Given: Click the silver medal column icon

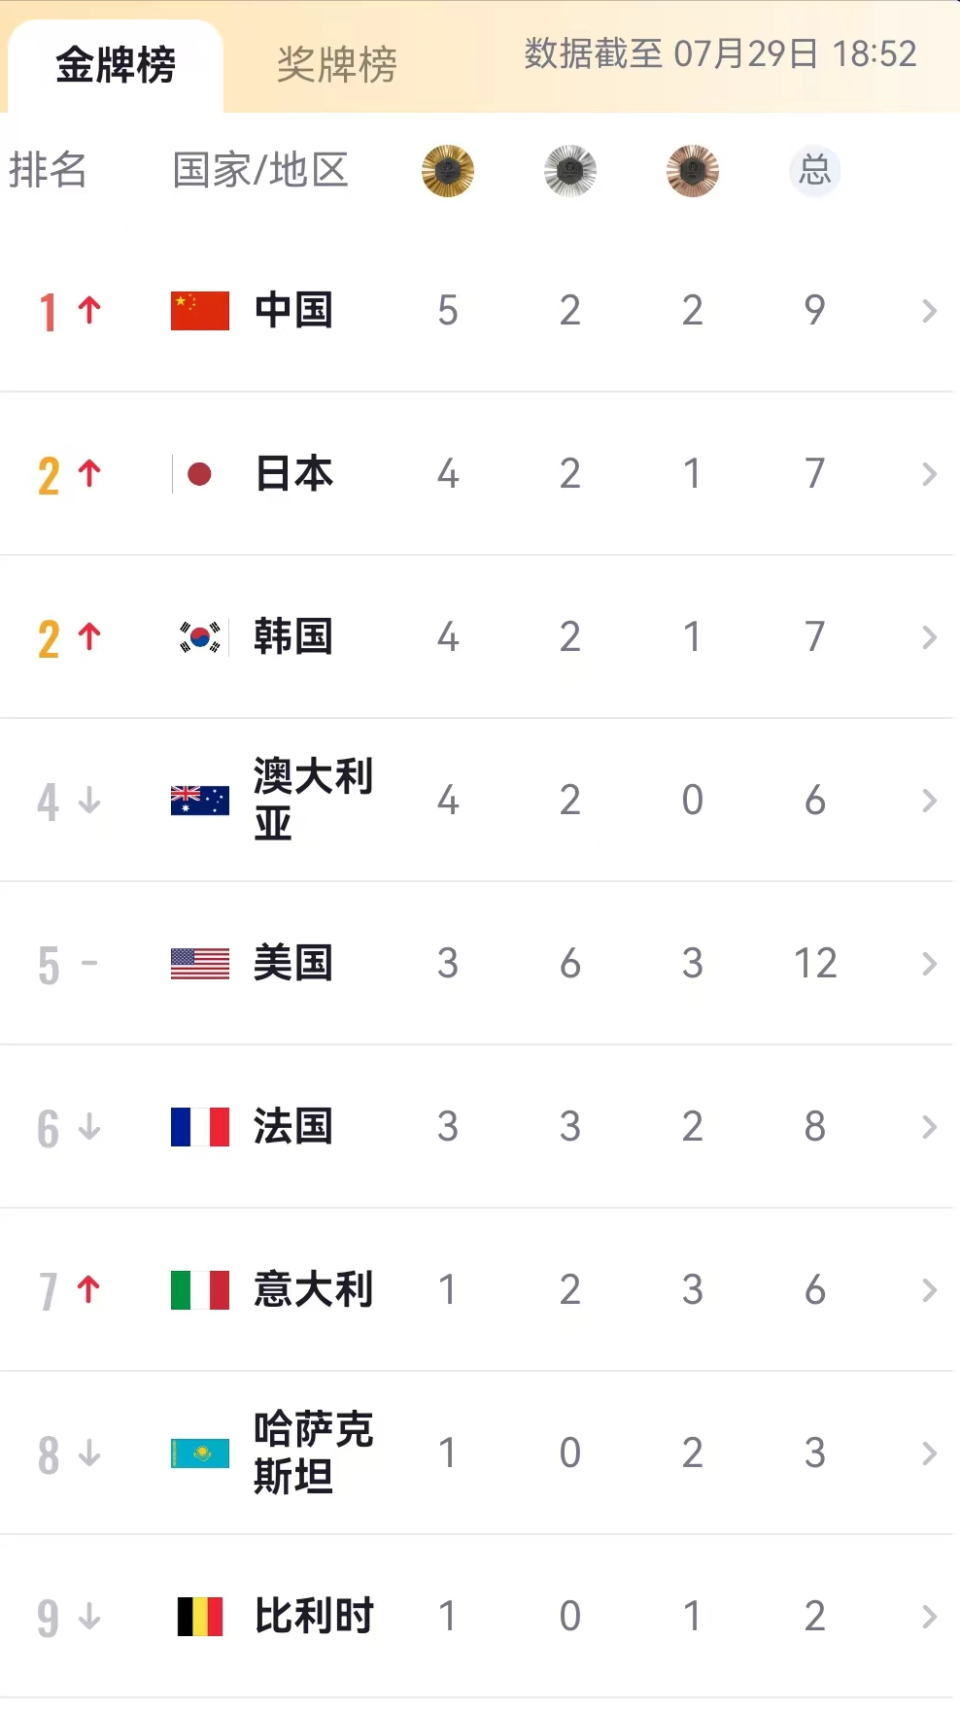Looking at the screenshot, I should click(x=570, y=171).
